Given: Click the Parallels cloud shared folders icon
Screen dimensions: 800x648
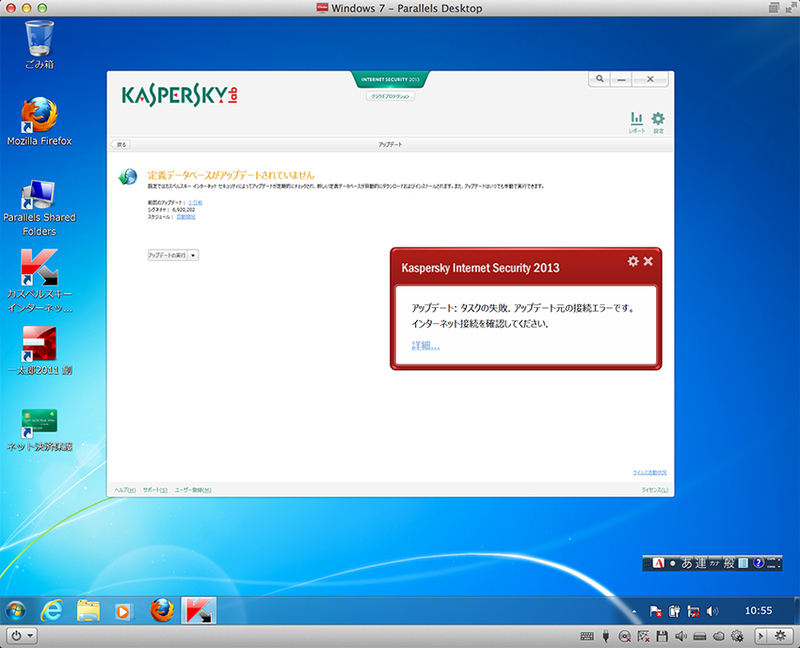Looking at the screenshot, I should [x=718, y=636].
